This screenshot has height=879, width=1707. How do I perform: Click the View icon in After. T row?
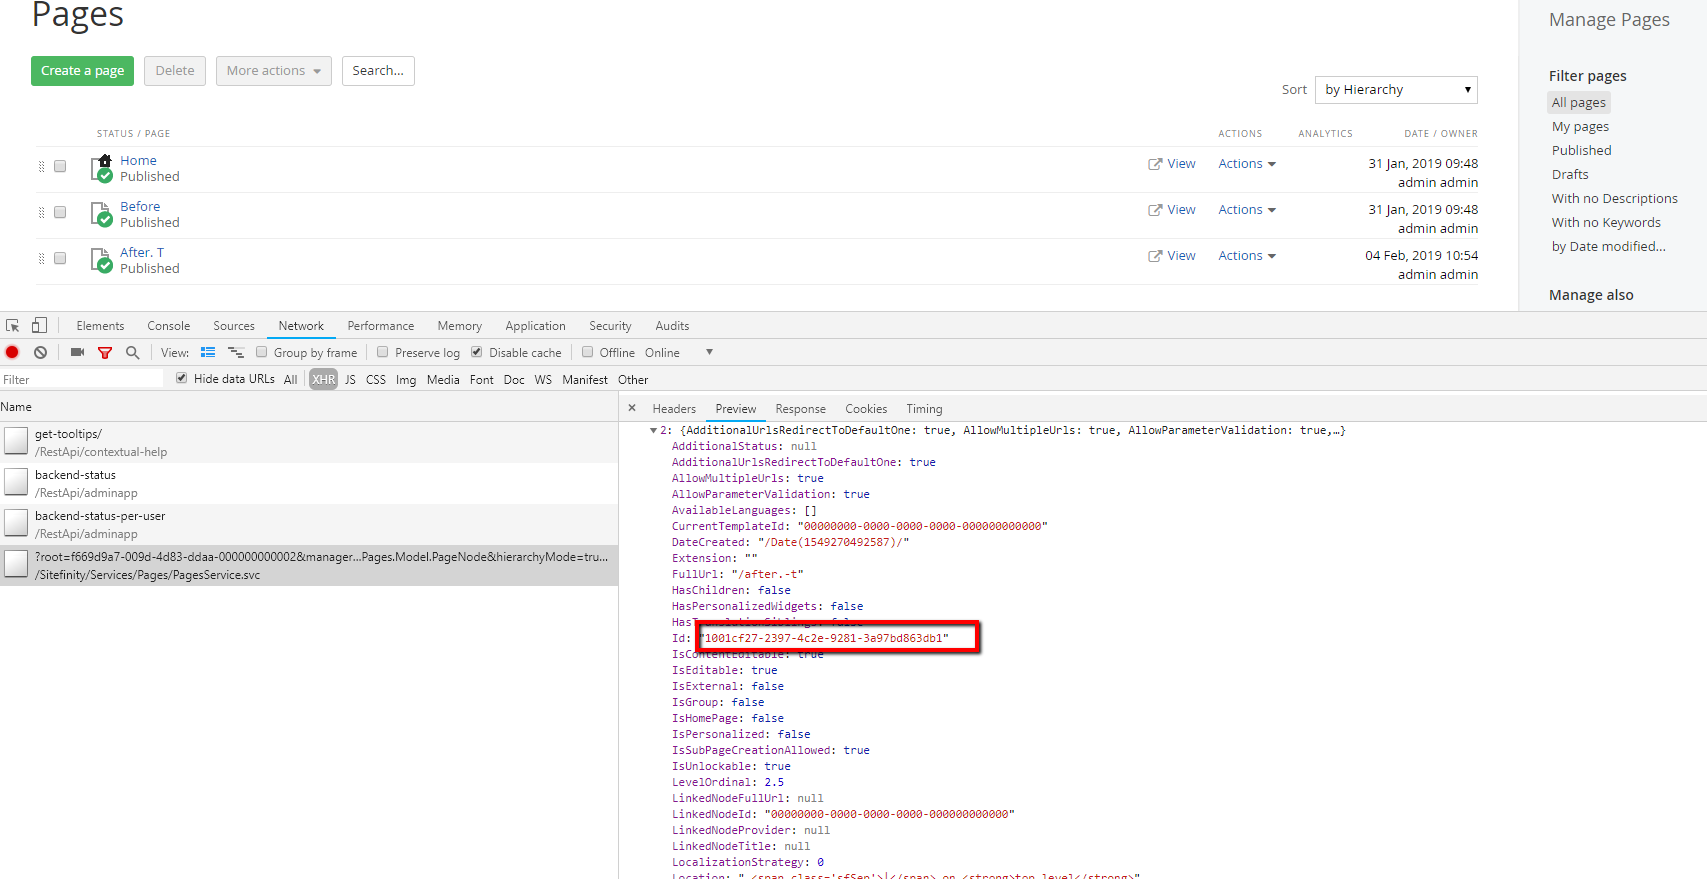[x=1155, y=256]
